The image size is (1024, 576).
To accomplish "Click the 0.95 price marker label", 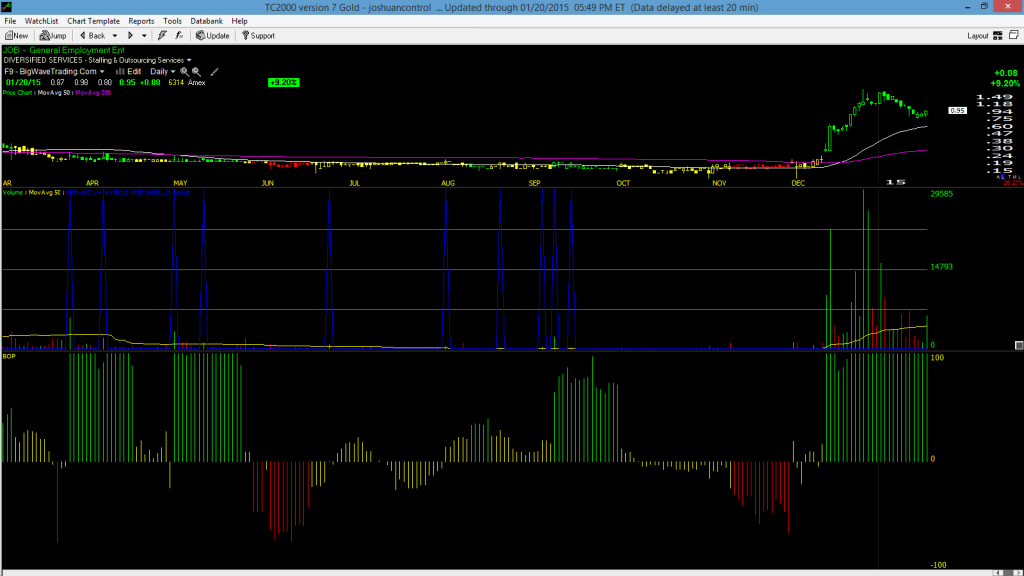I will [x=957, y=111].
